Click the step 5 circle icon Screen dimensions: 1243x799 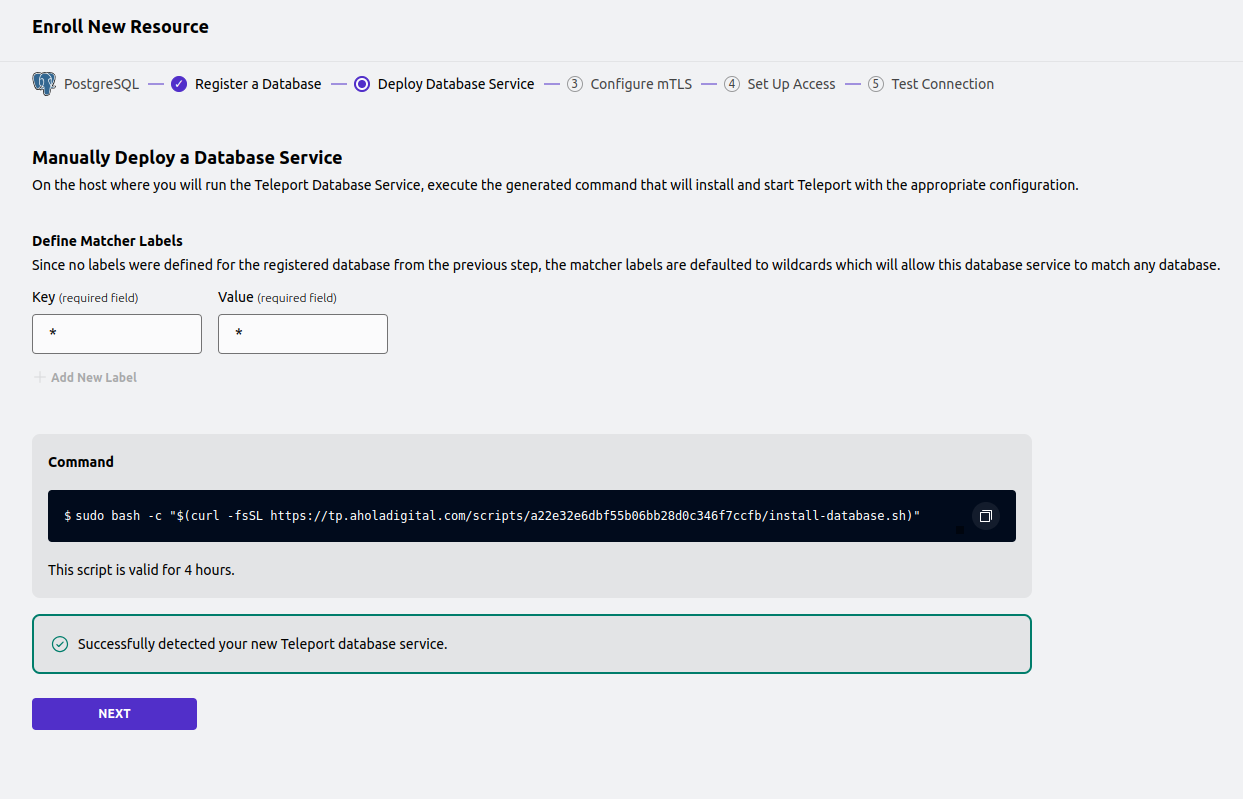coord(876,84)
